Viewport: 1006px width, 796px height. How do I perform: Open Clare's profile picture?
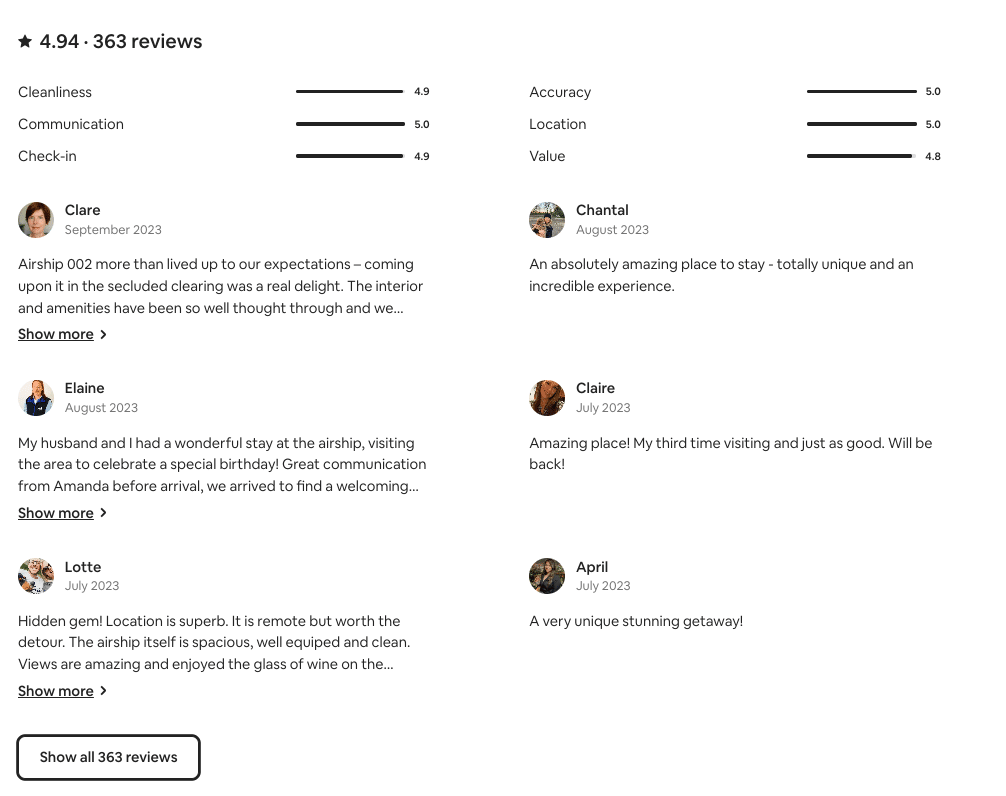pyautogui.click(x=36, y=220)
